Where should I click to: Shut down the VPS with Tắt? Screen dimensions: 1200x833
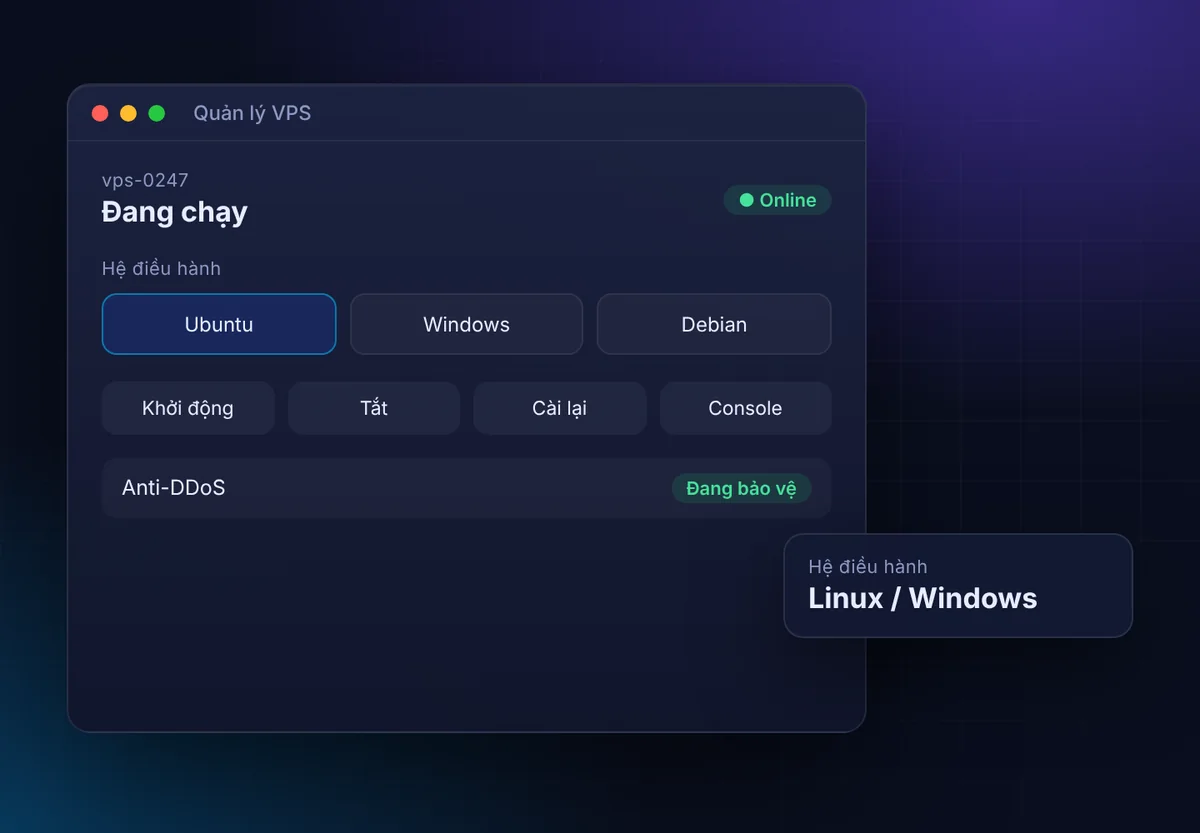374,408
